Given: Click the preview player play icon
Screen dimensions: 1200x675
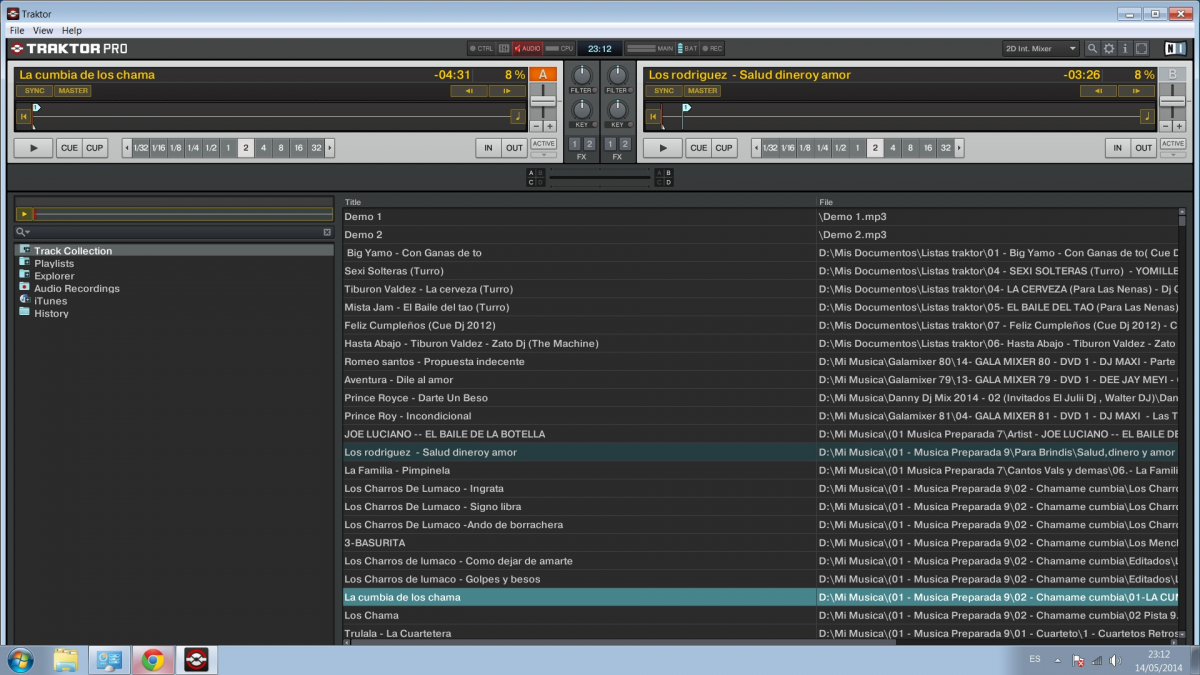Looking at the screenshot, I should (x=24, y=214).
